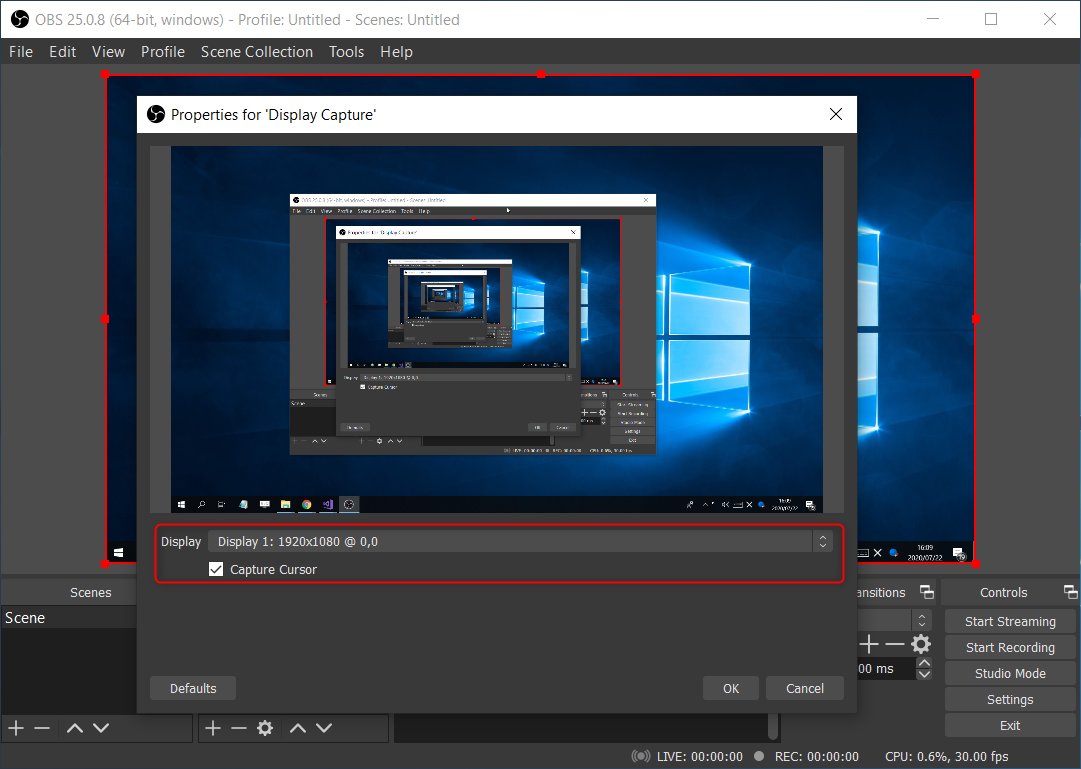Click the Defaults button
The width and height of the screenshot is (1081, 769).
pyautogui.click(x=193, y=688)
